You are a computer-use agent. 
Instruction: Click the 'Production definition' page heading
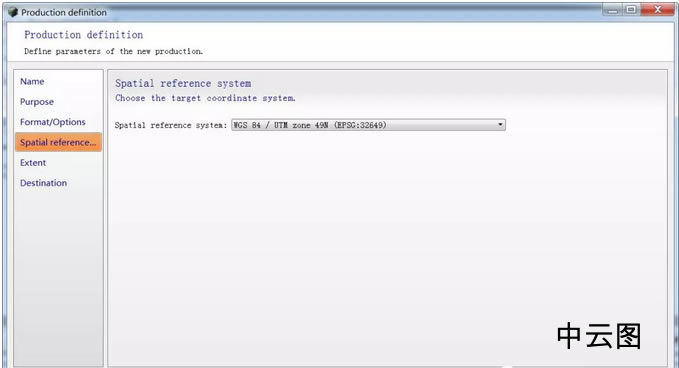(x=84, y=35)
